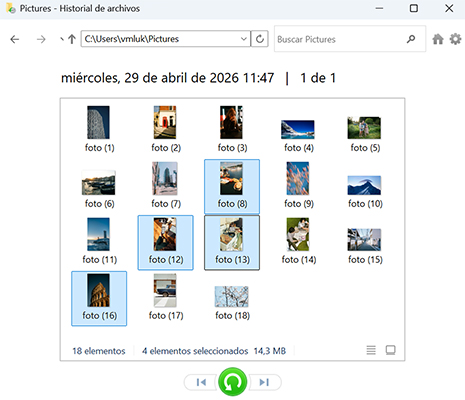Switch to large icons view

coord(390,350)
